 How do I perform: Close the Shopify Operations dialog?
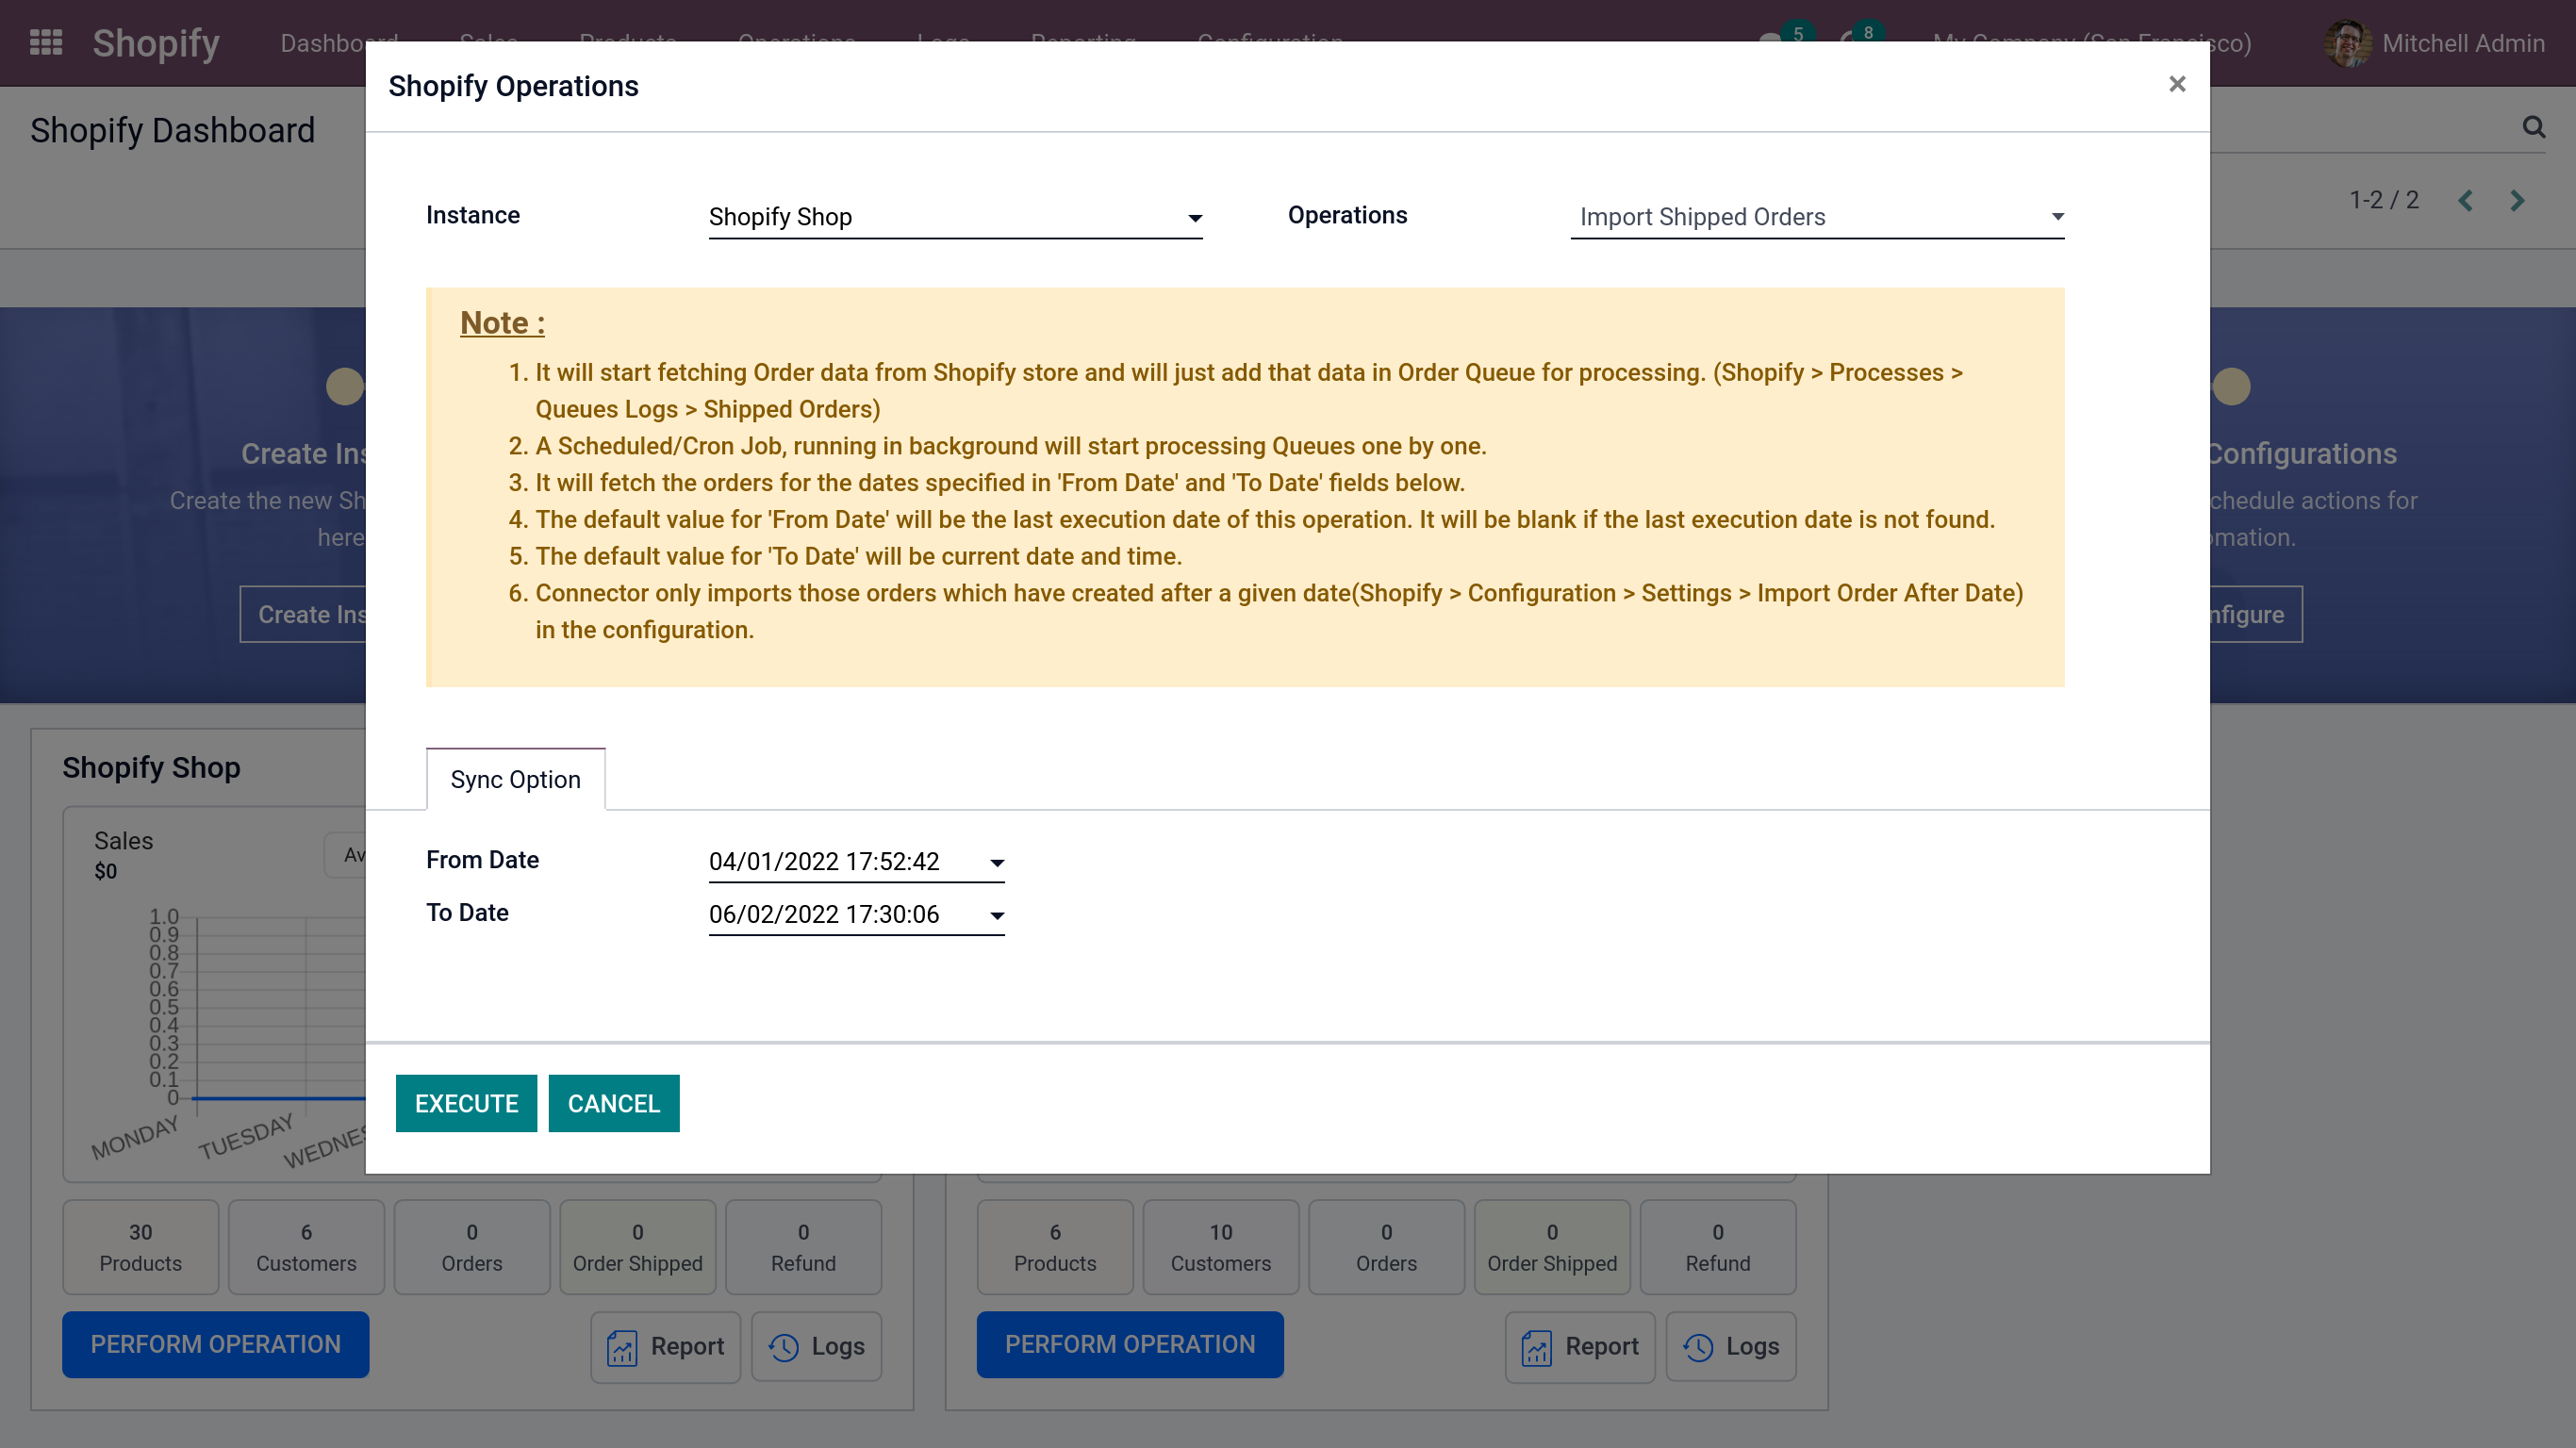(x=2176, y=84)
